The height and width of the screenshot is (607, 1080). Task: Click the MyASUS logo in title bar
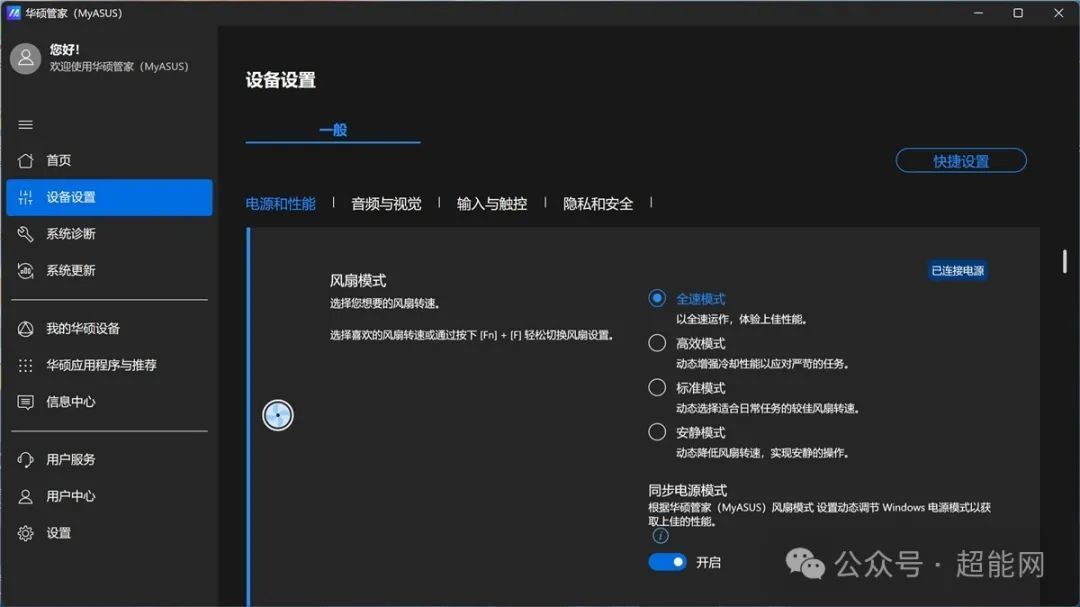click(13, 13)
